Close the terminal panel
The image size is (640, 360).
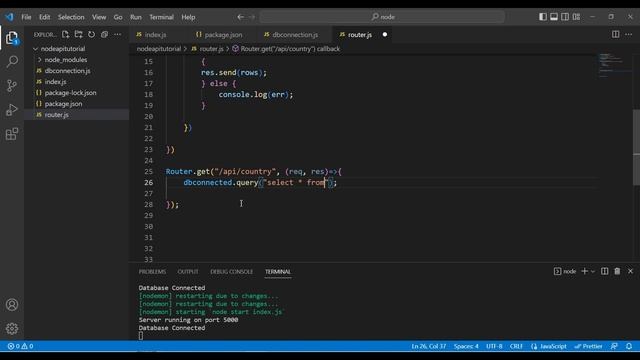click(x=630, y=271)
